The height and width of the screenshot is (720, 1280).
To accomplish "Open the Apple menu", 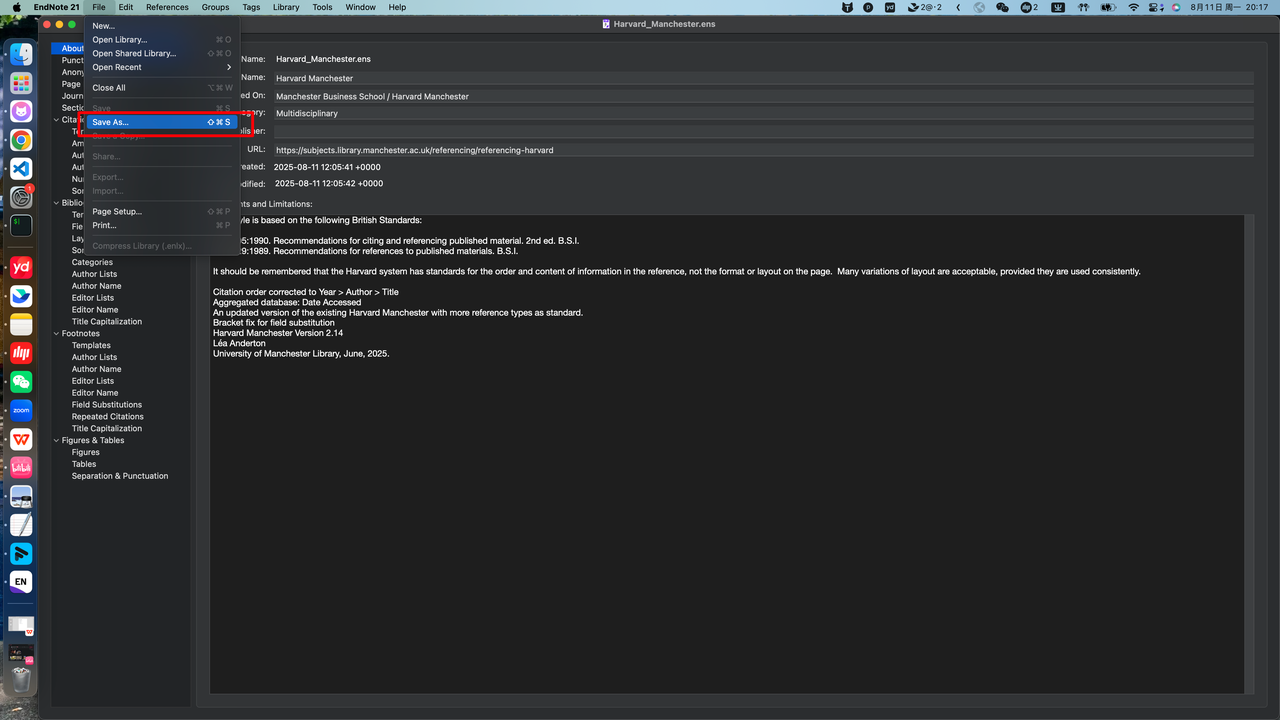I will coord(16,7).
